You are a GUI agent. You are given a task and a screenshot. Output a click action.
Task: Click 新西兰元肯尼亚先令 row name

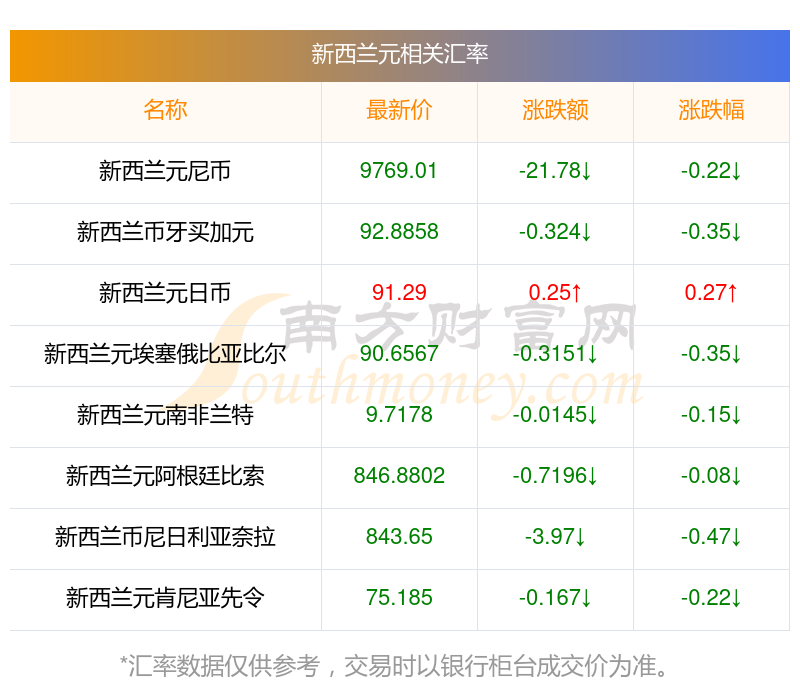[165, 598]
